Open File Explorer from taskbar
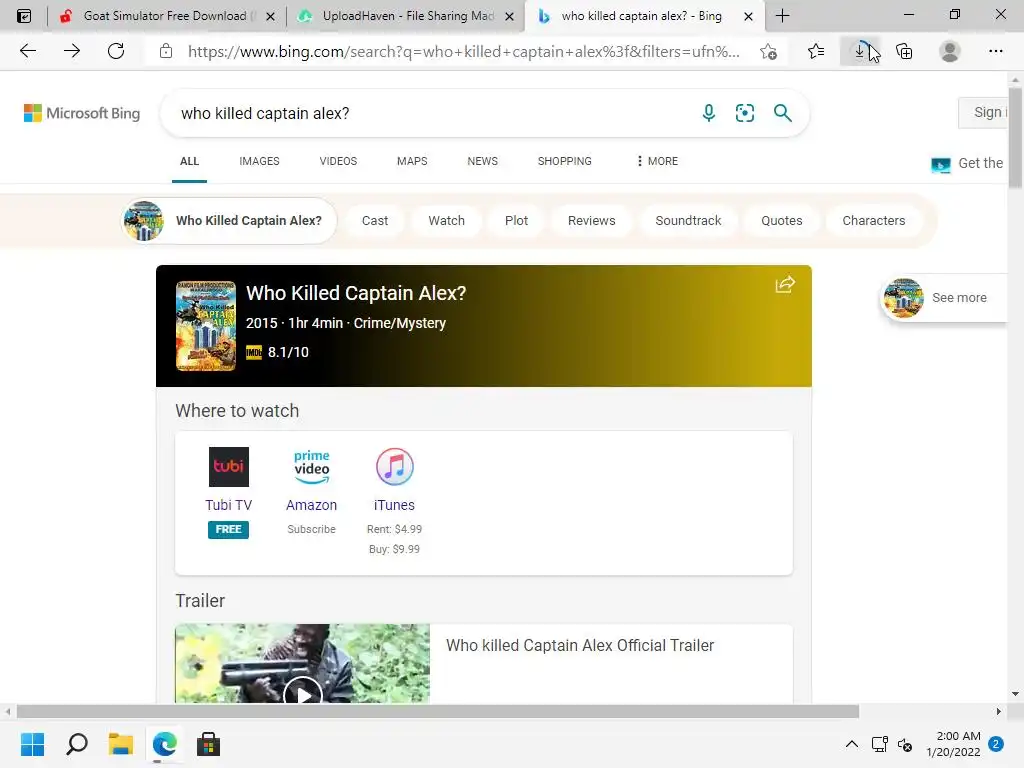The height and width of the screenshot is (768, 1024). tap(121, 744)
